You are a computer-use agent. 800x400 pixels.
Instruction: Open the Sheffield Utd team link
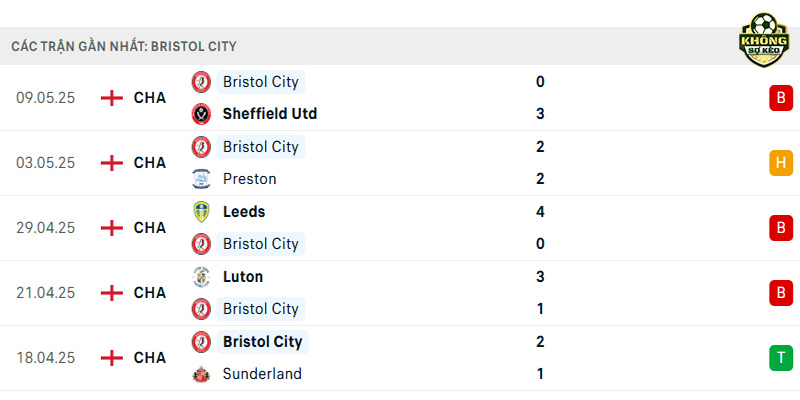click(x=270, y=114)
